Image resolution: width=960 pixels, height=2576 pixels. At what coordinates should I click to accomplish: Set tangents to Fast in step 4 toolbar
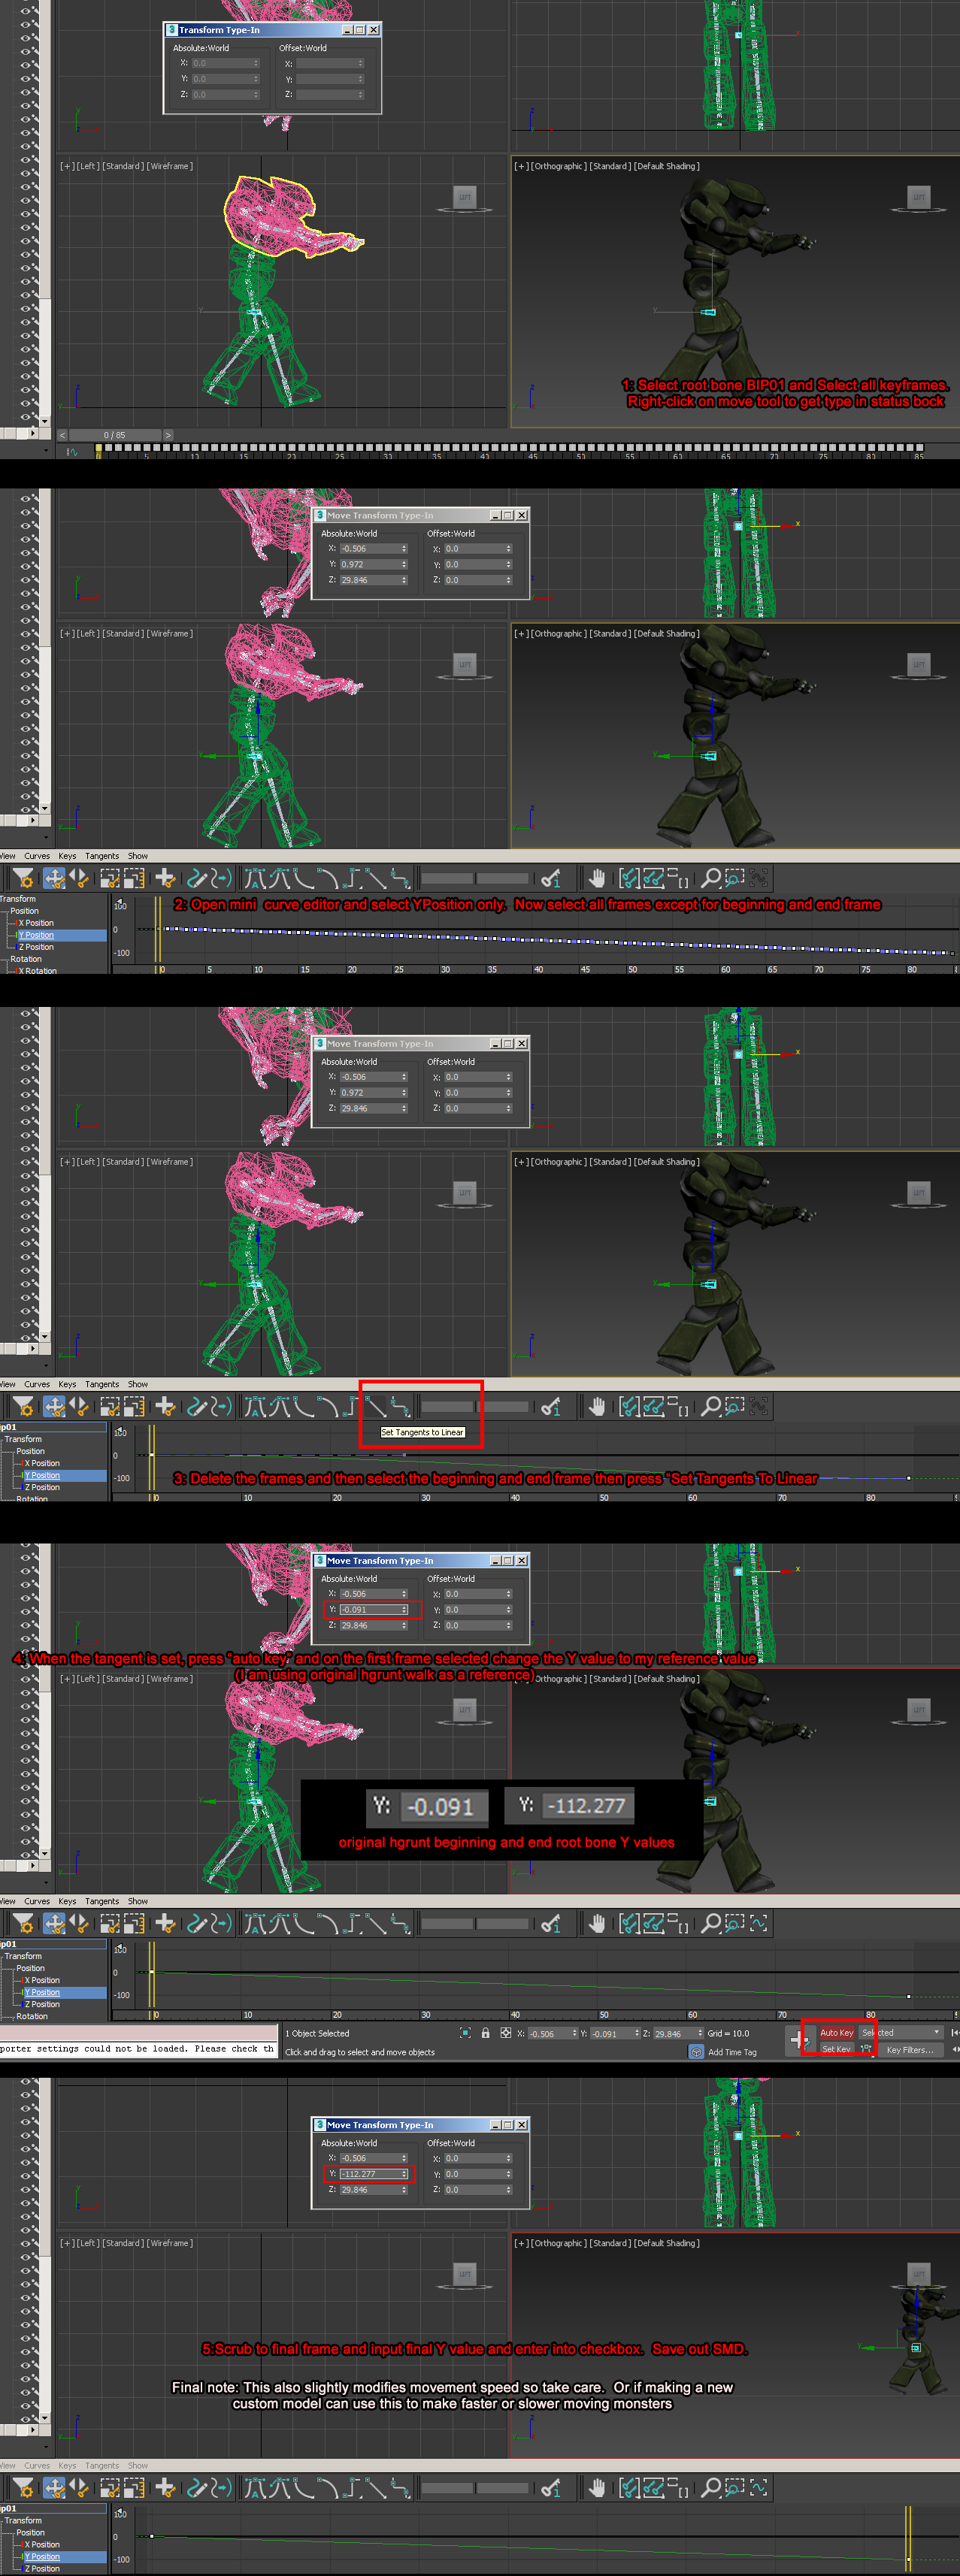pos(303,1923)
